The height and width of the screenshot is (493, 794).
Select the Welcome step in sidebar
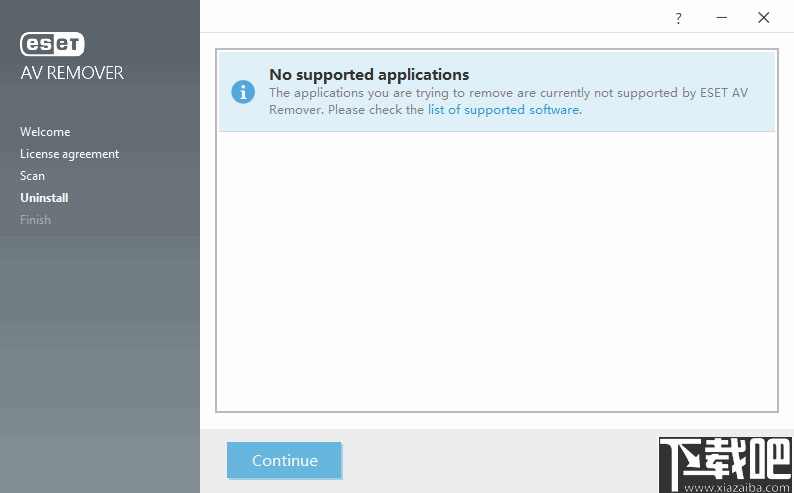[45, 132]
